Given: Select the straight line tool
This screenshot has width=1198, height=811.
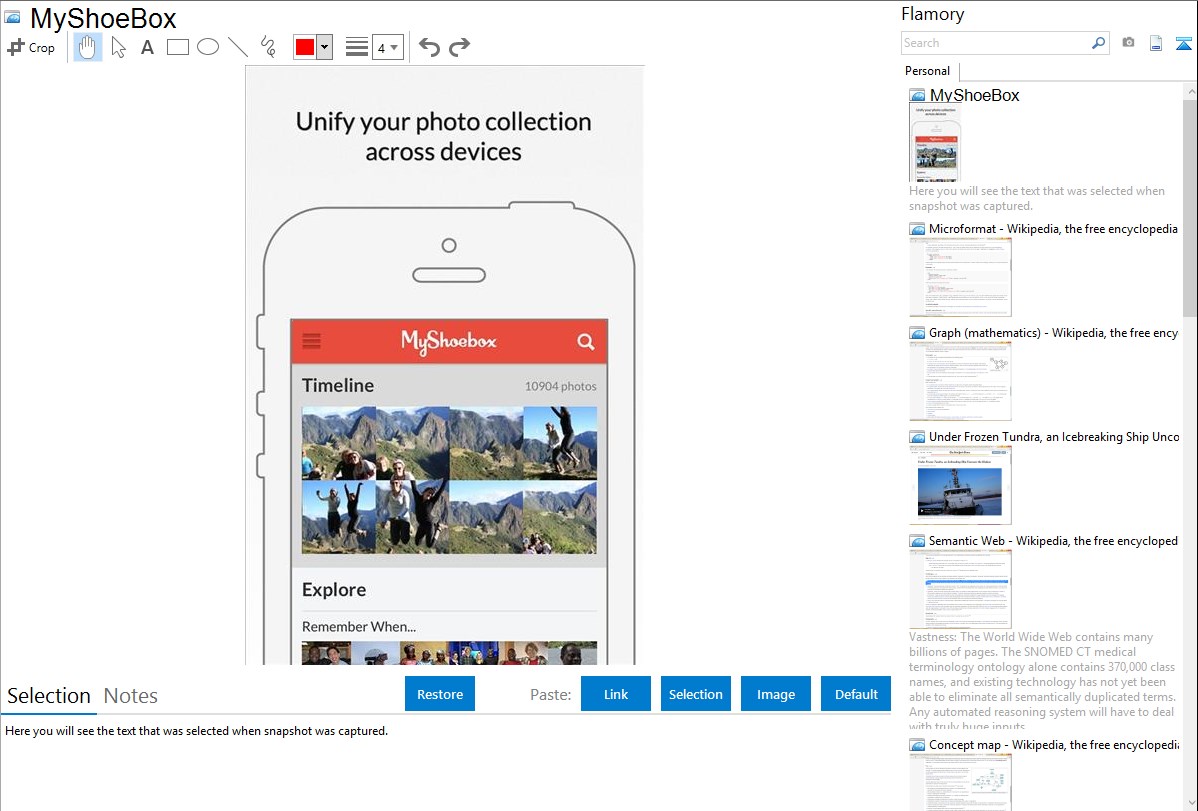Looking at the screenshot, I should [x=238, y=47].
